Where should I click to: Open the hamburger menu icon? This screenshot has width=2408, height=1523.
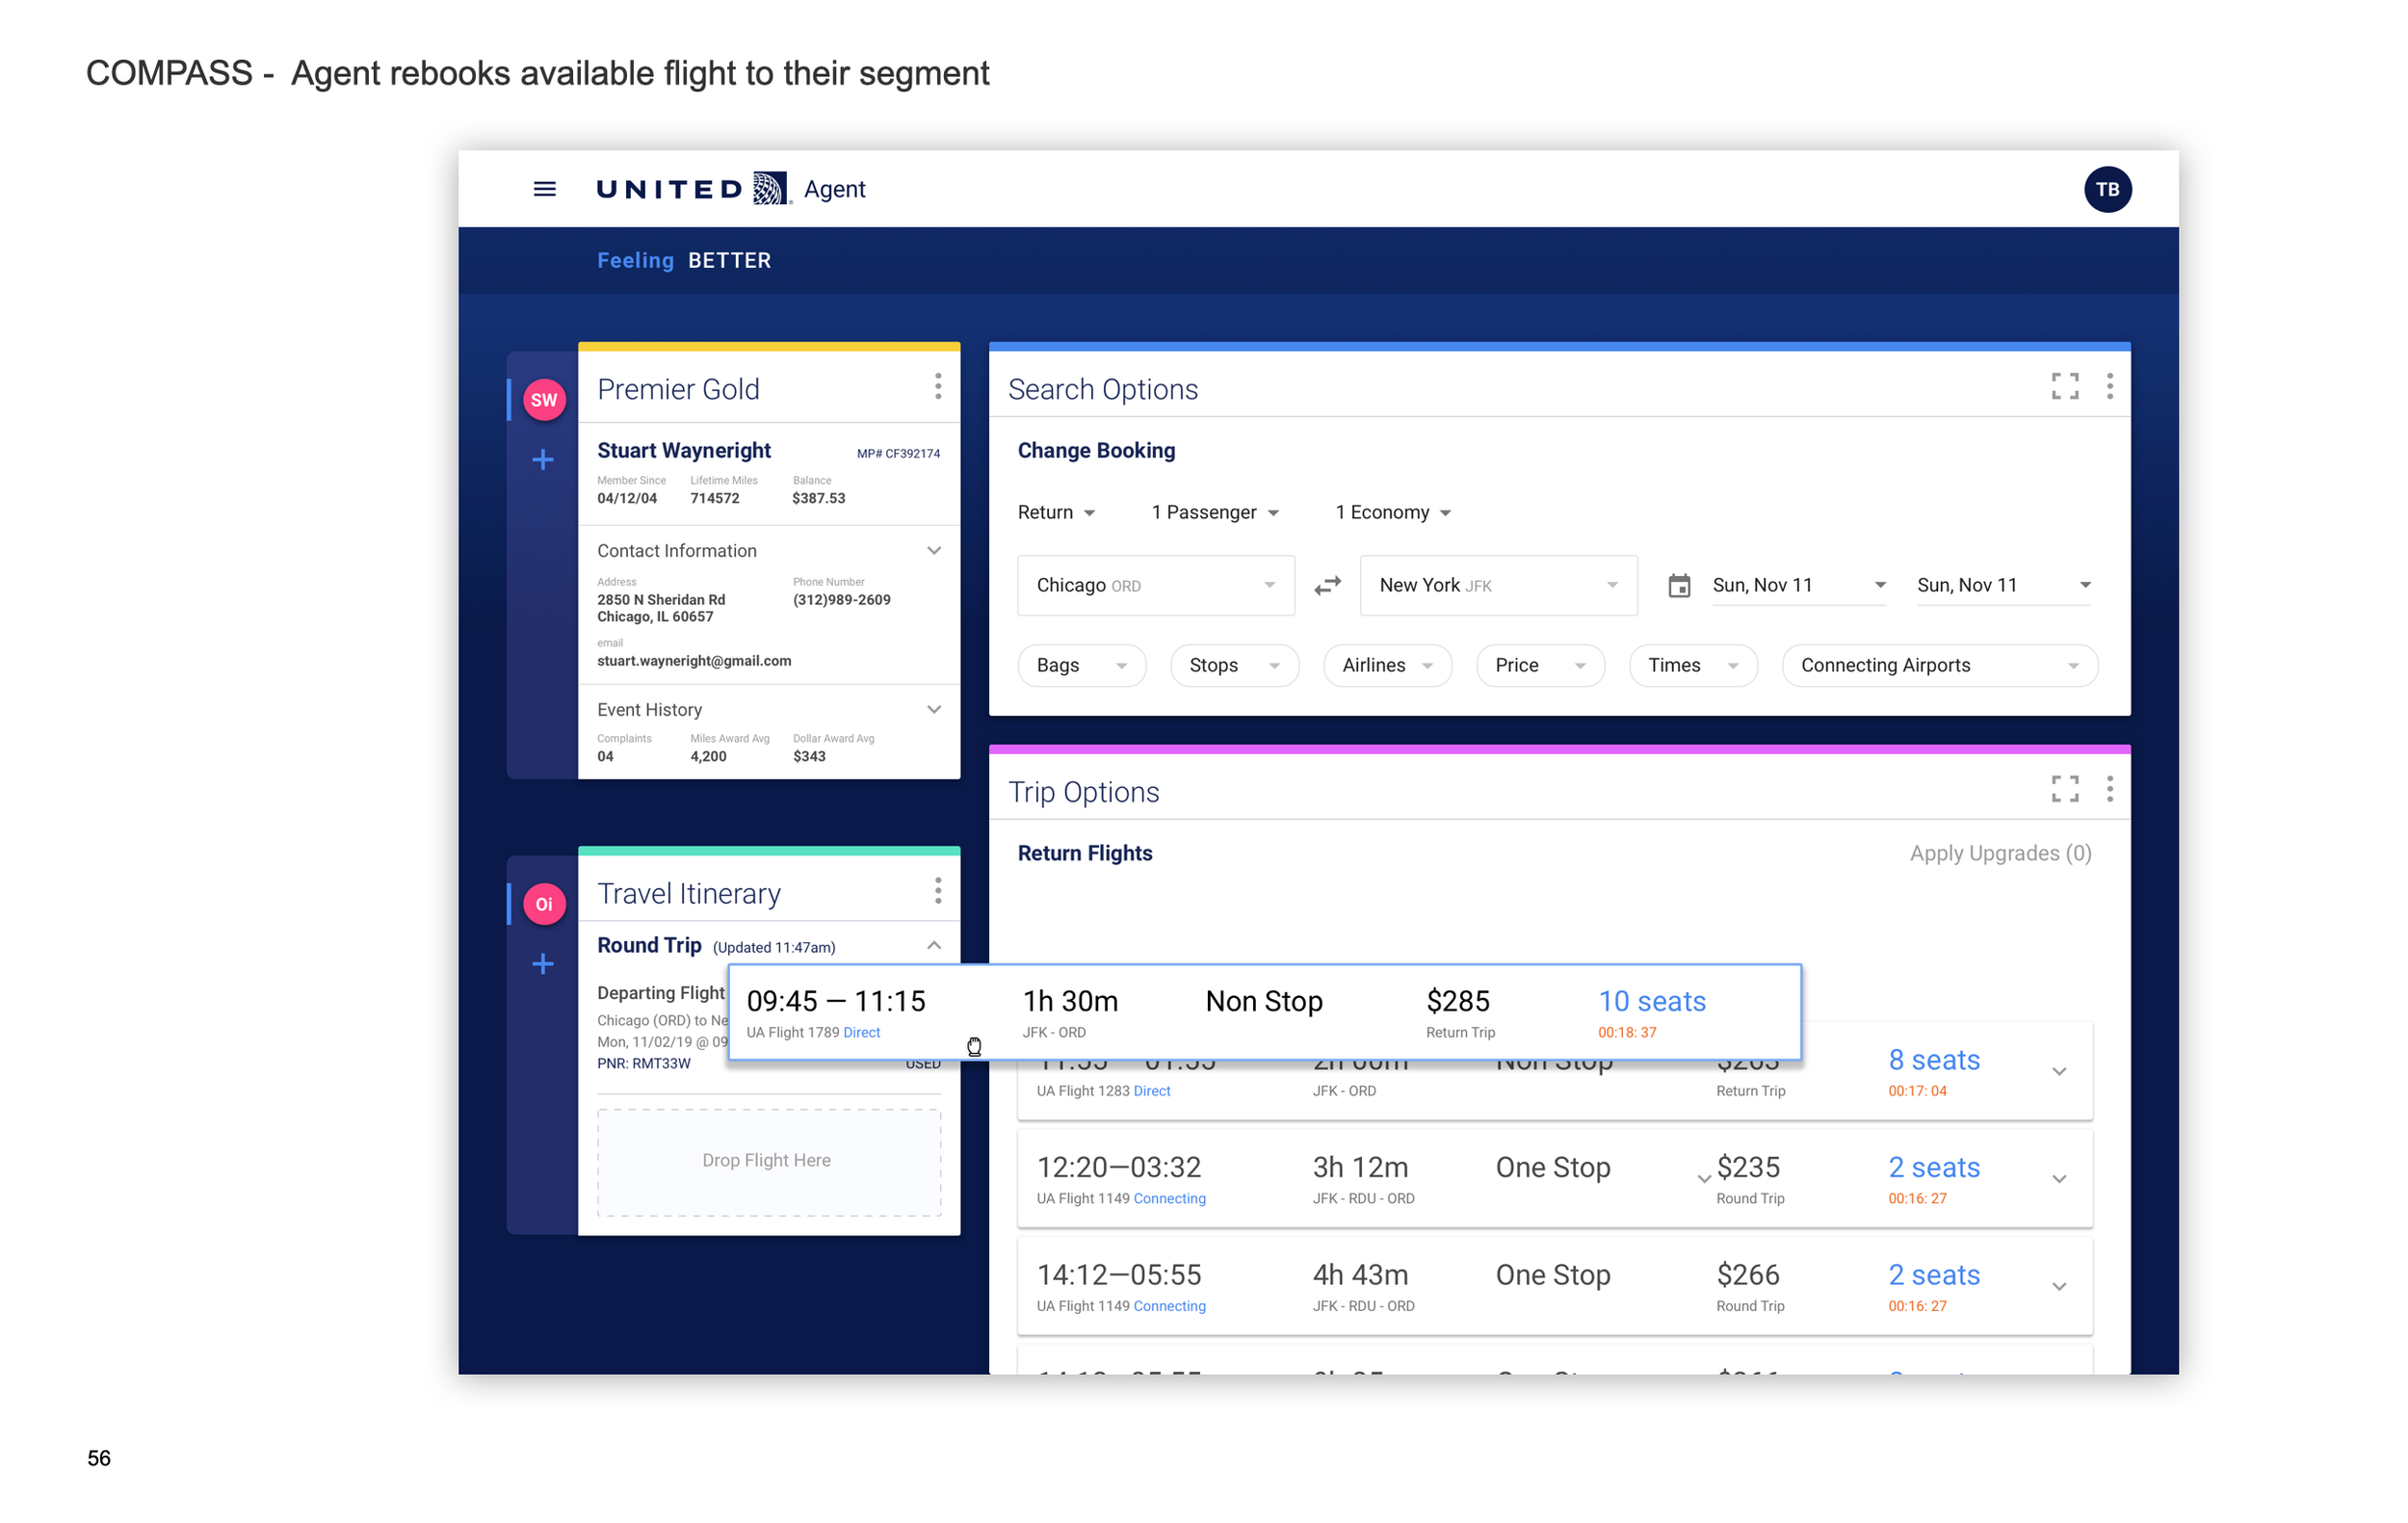coord(544,189)
